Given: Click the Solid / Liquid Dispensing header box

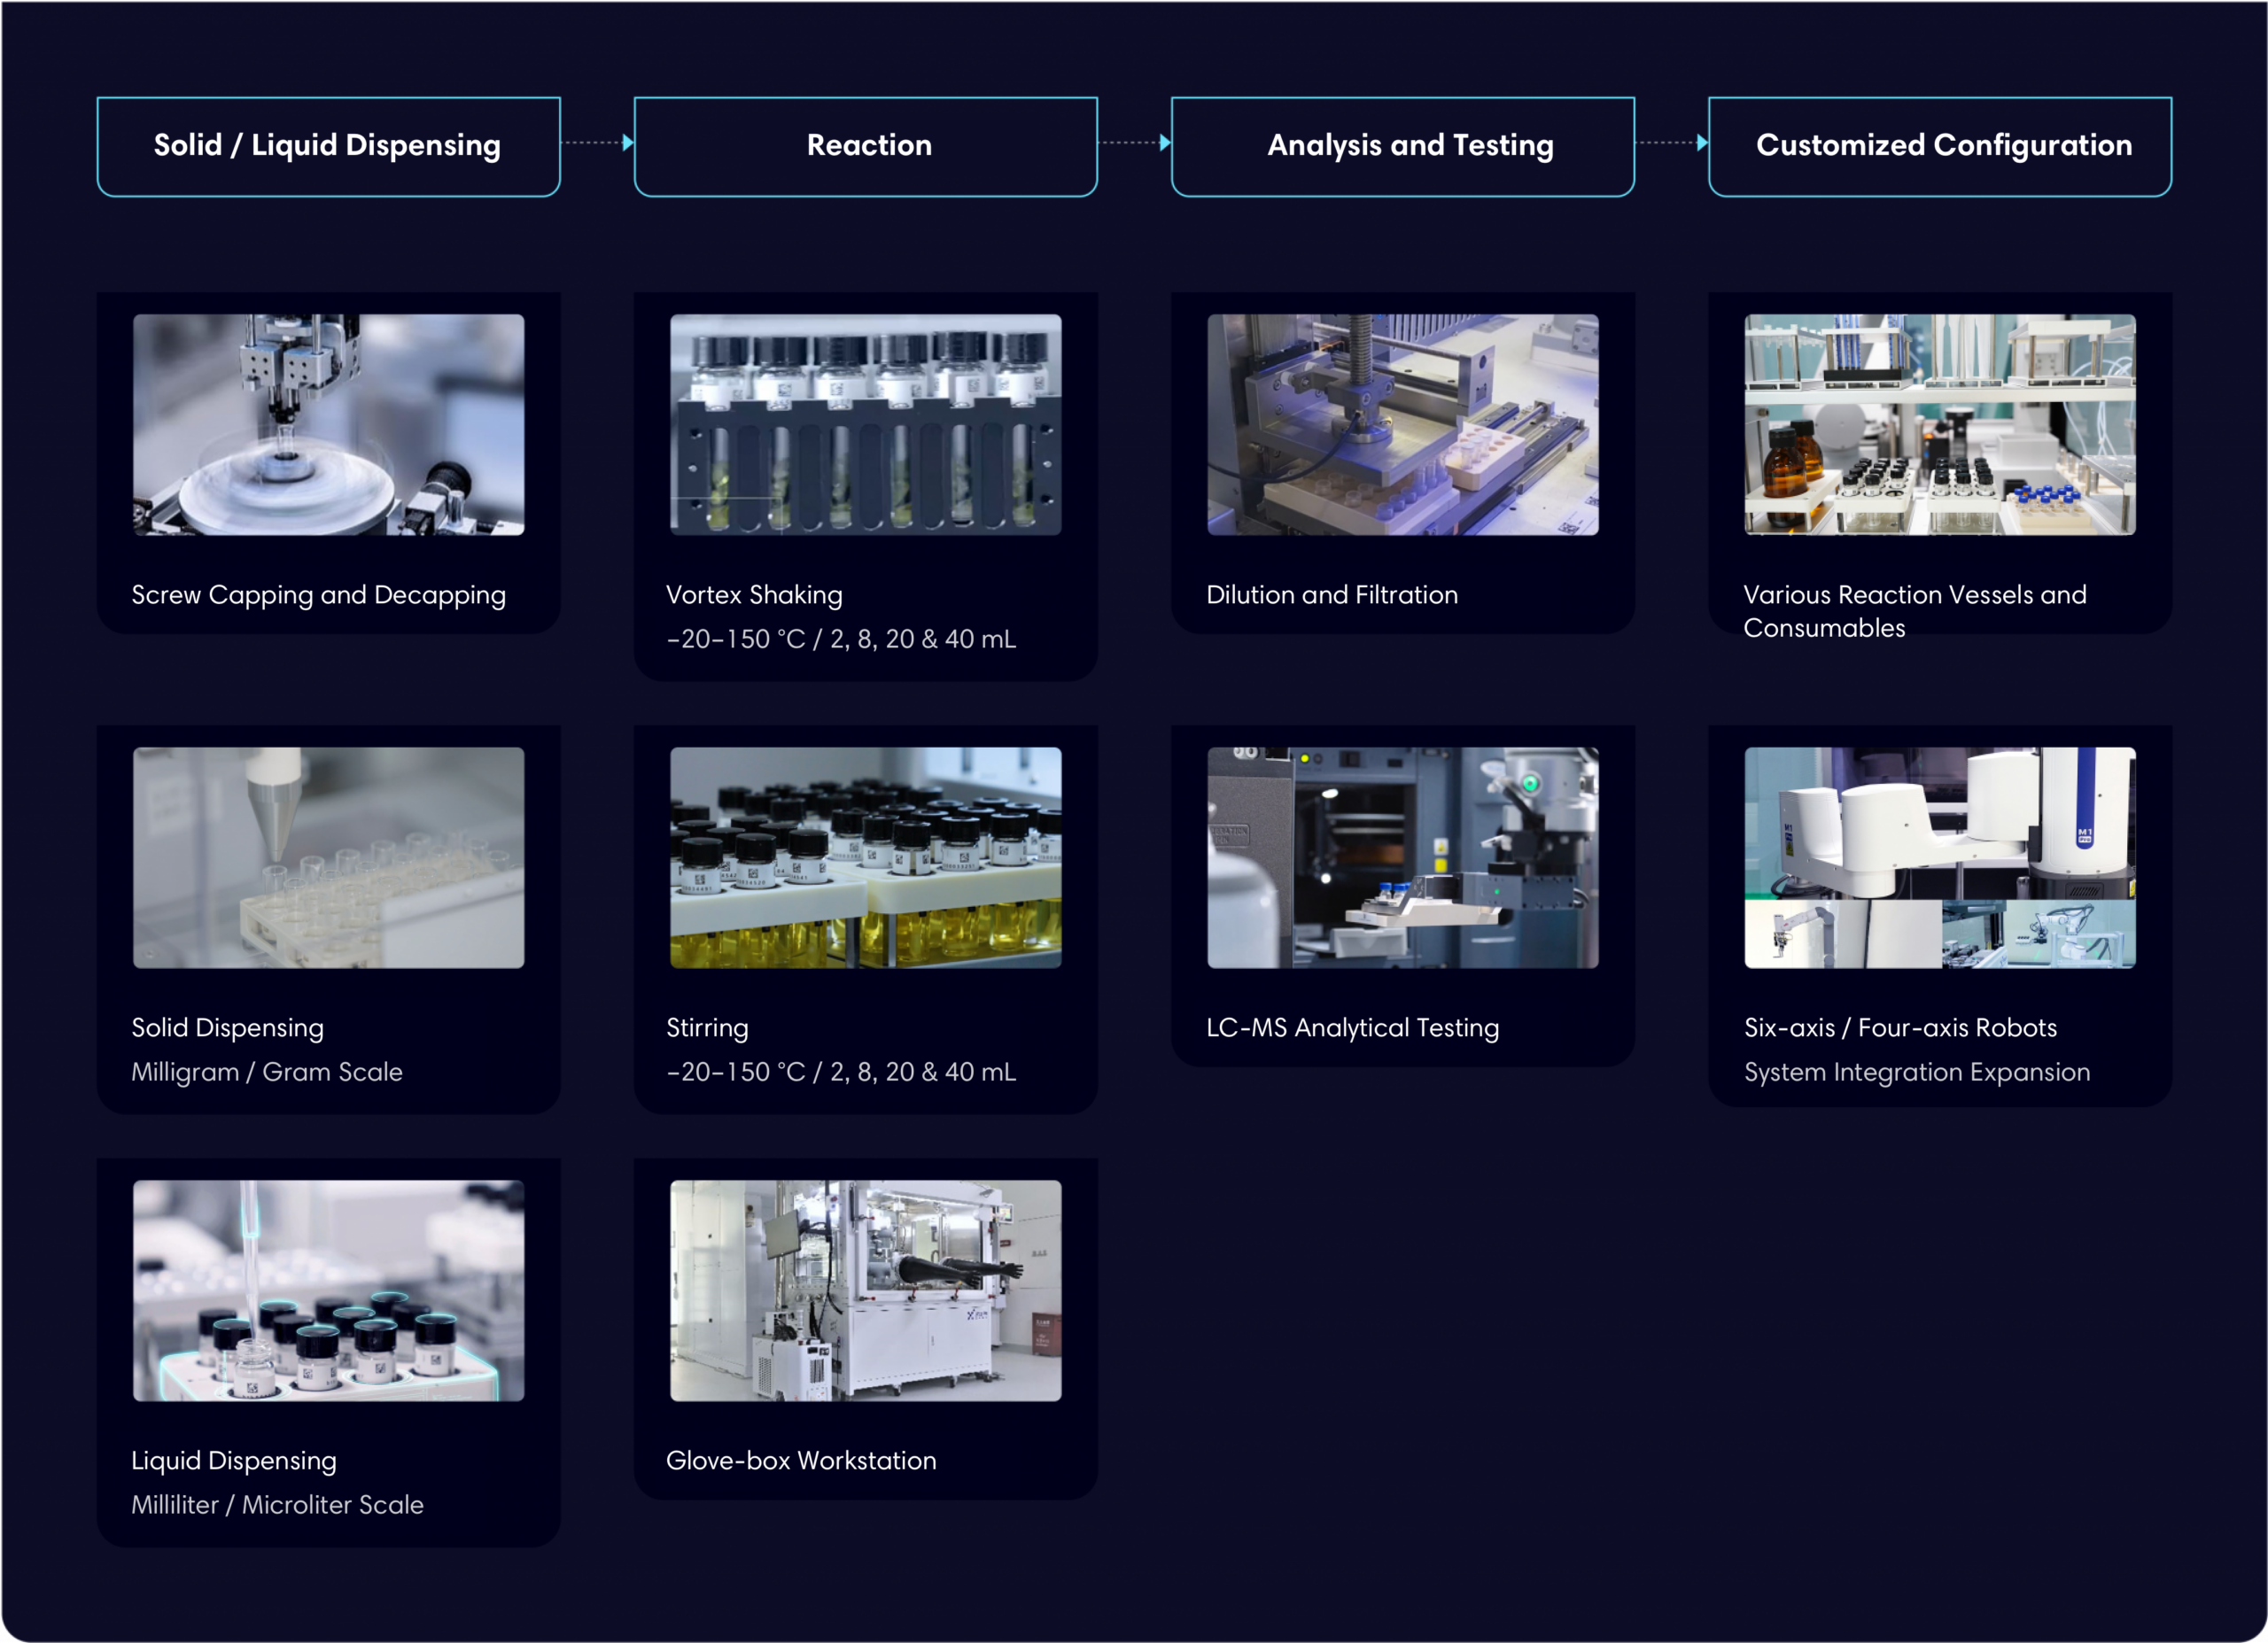Looking at the screenshot, I should click(x=328, y=146).
